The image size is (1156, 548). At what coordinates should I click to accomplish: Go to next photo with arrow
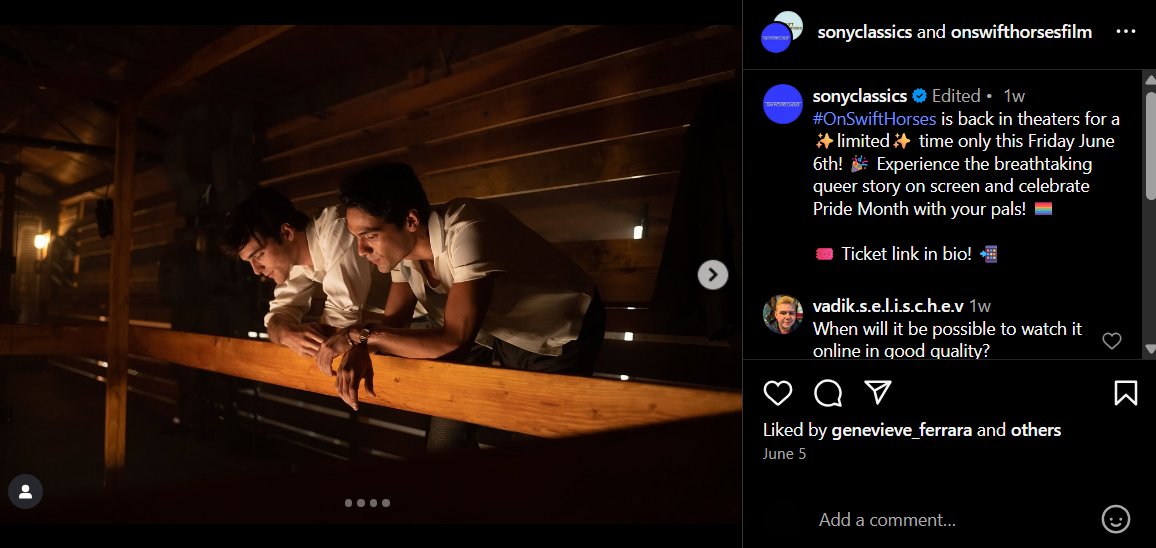pyautogui.click(x=712, y=274)
